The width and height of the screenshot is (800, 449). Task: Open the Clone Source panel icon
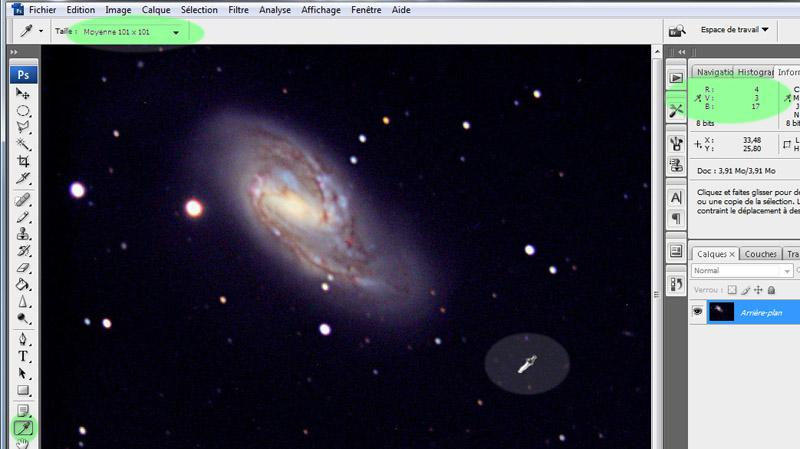(x=676, y=165)
